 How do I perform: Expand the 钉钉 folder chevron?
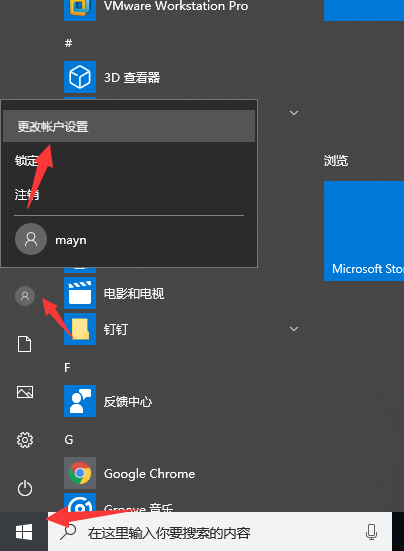[294, 329]
